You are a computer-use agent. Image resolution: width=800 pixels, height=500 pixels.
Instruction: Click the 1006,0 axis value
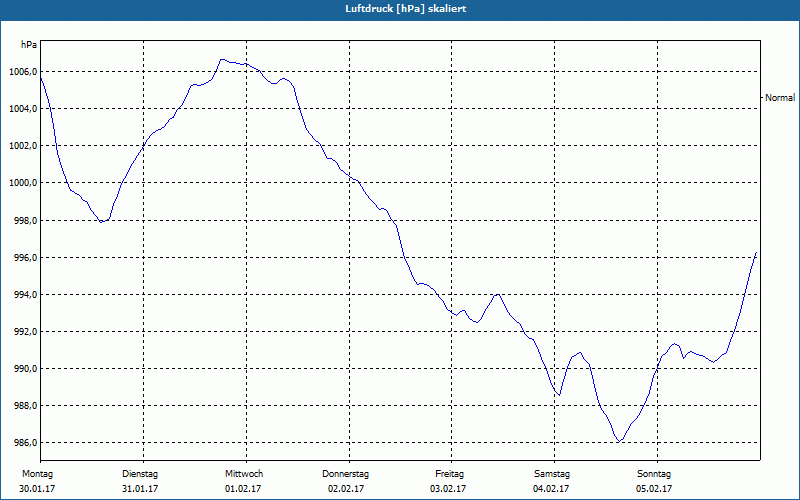[x=23, y=72]
